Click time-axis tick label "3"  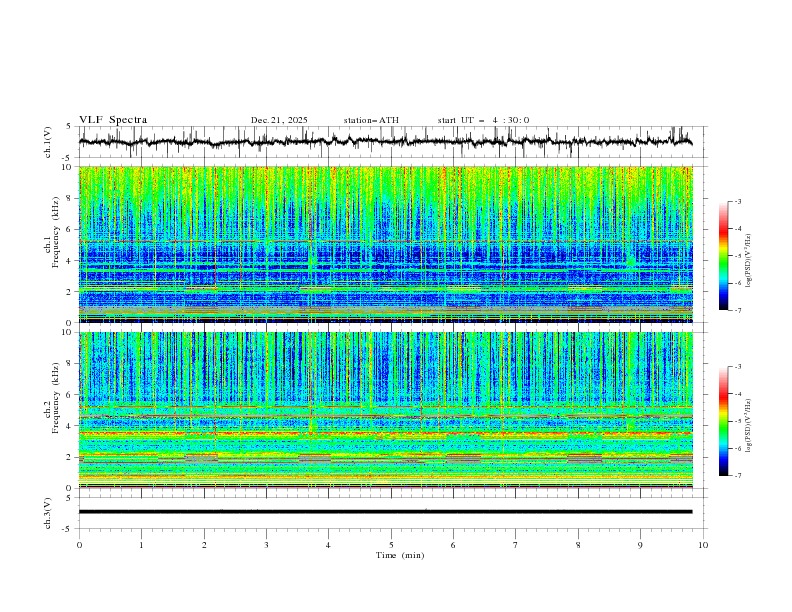point(266,545)
